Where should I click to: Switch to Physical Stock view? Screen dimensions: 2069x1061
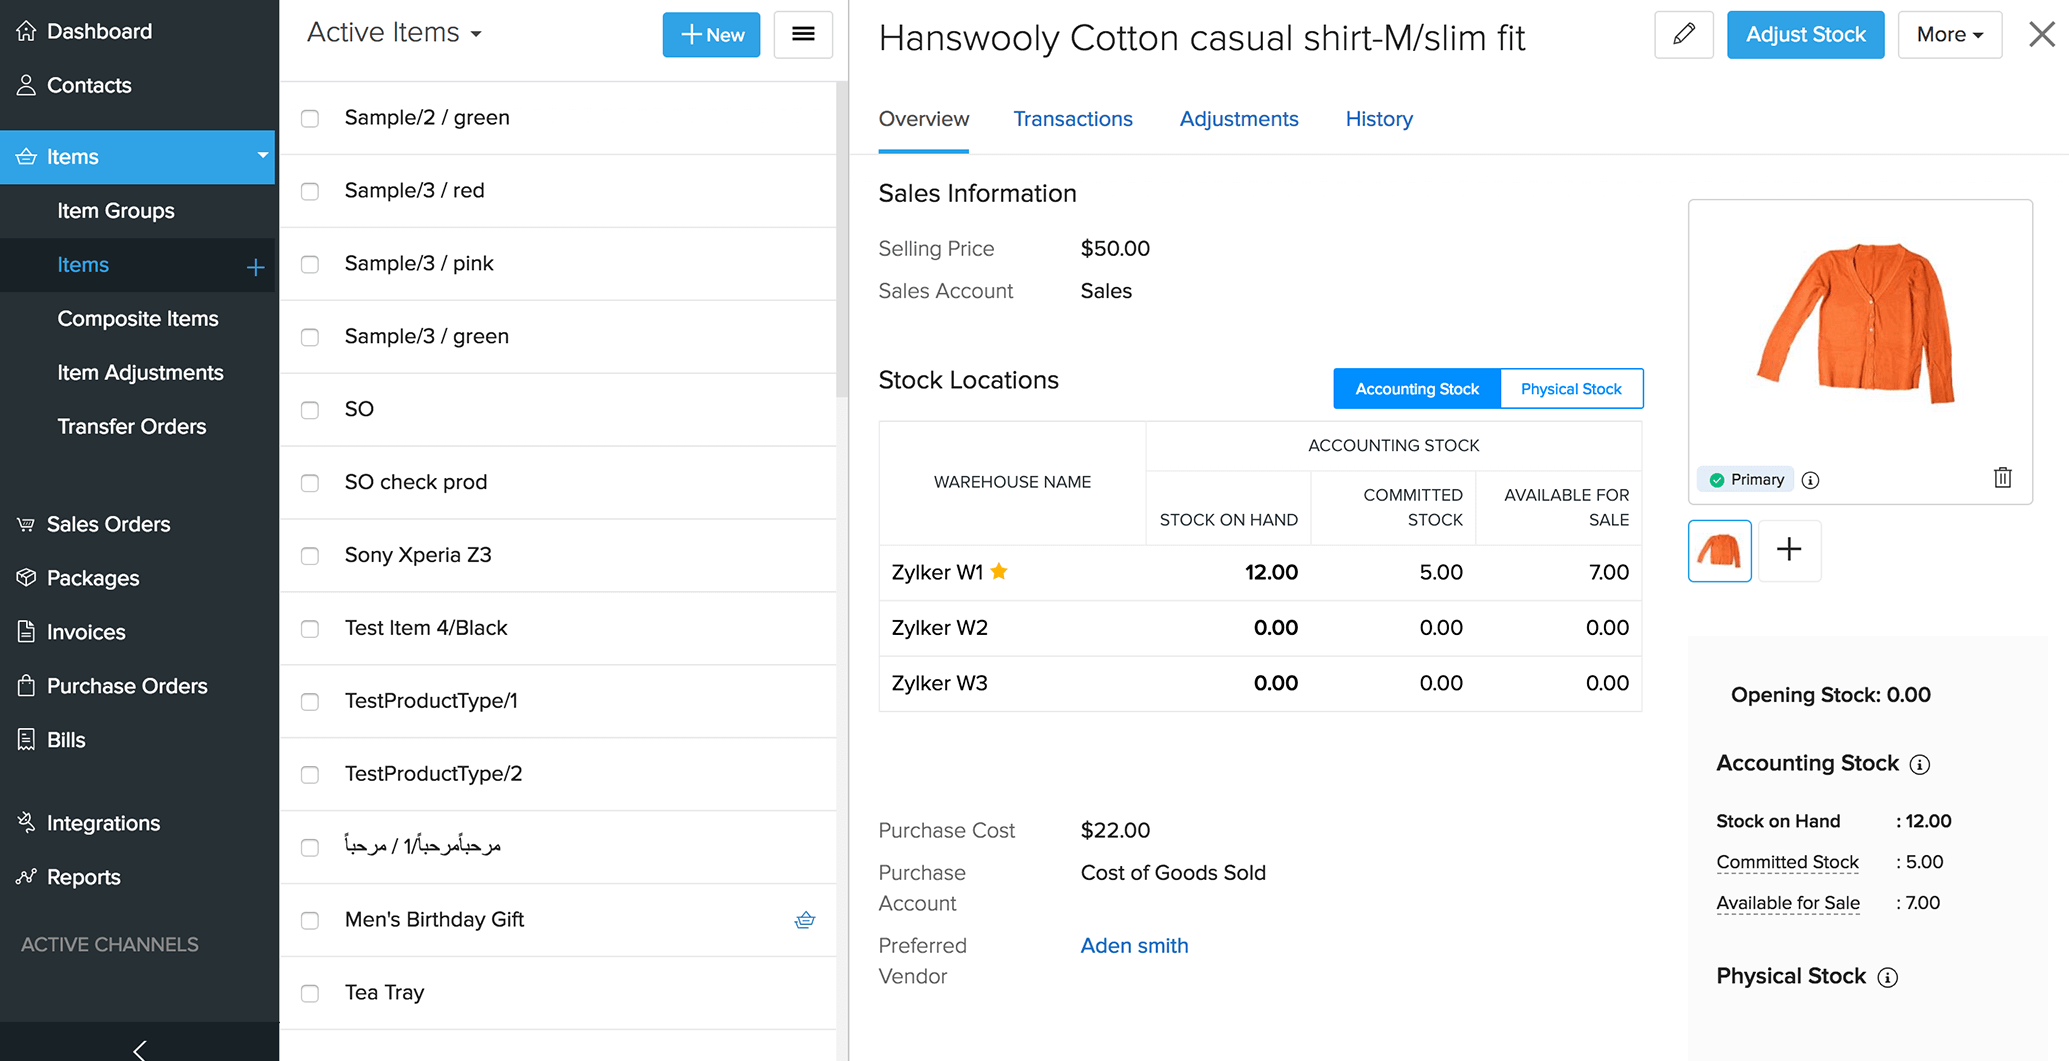(1570, 389)
